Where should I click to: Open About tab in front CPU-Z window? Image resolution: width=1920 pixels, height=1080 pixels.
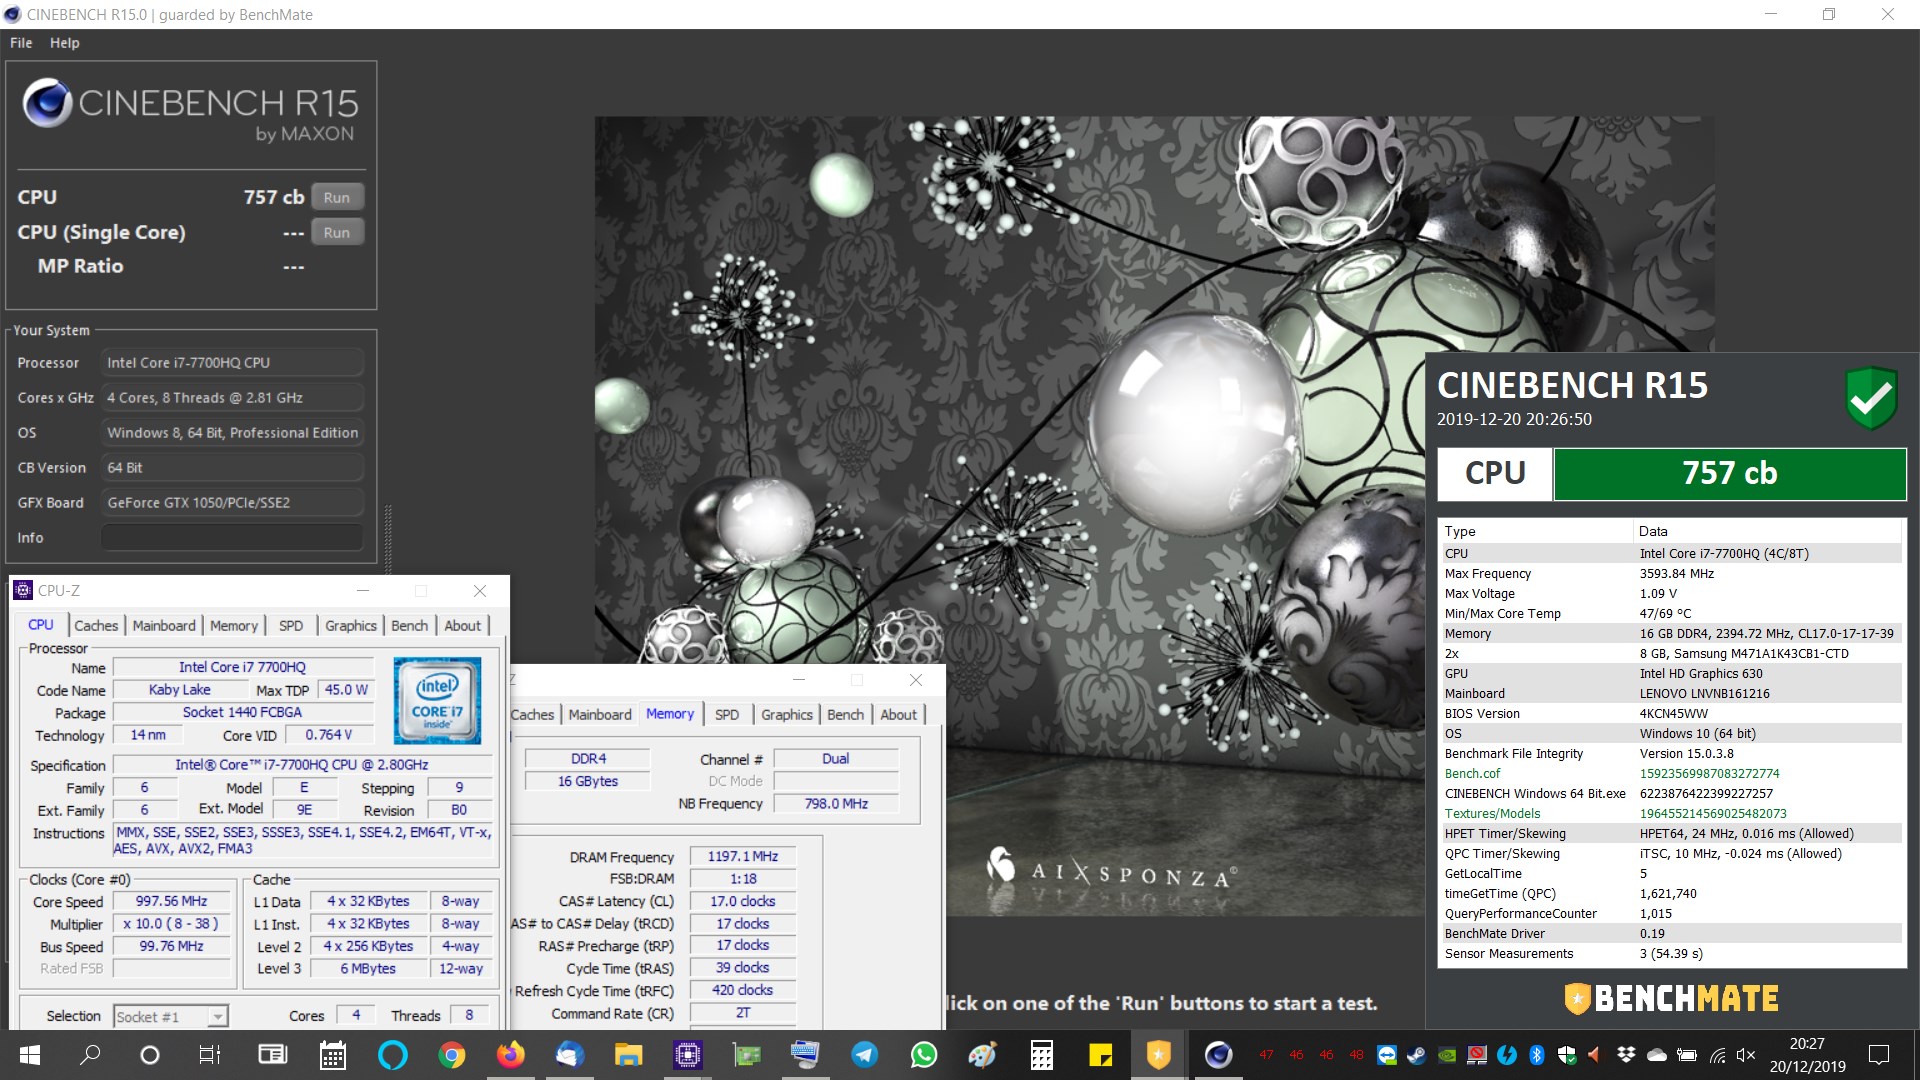pos(463,626)
